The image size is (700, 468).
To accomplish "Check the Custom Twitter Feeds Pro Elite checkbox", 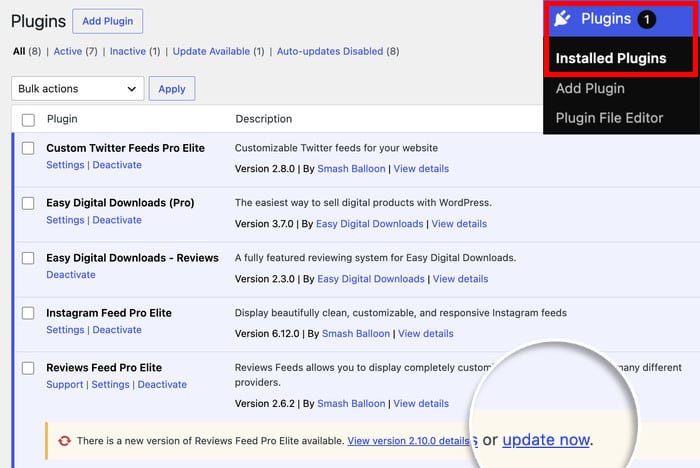I will 28,148.
